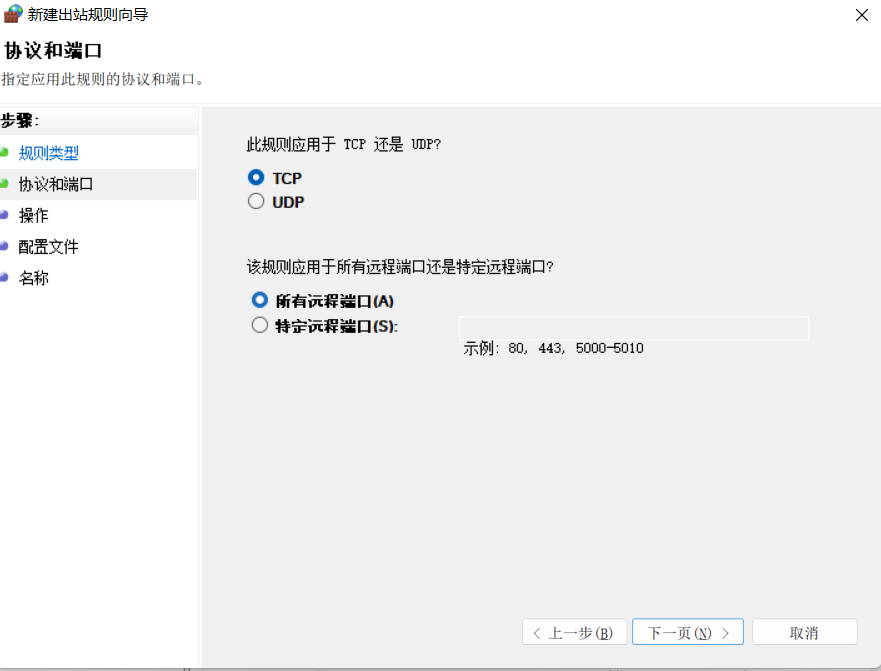The height and width of the screenshot is (671, 881).
Task: Click the 下一页(N) next button
Action: pos(688,633)
